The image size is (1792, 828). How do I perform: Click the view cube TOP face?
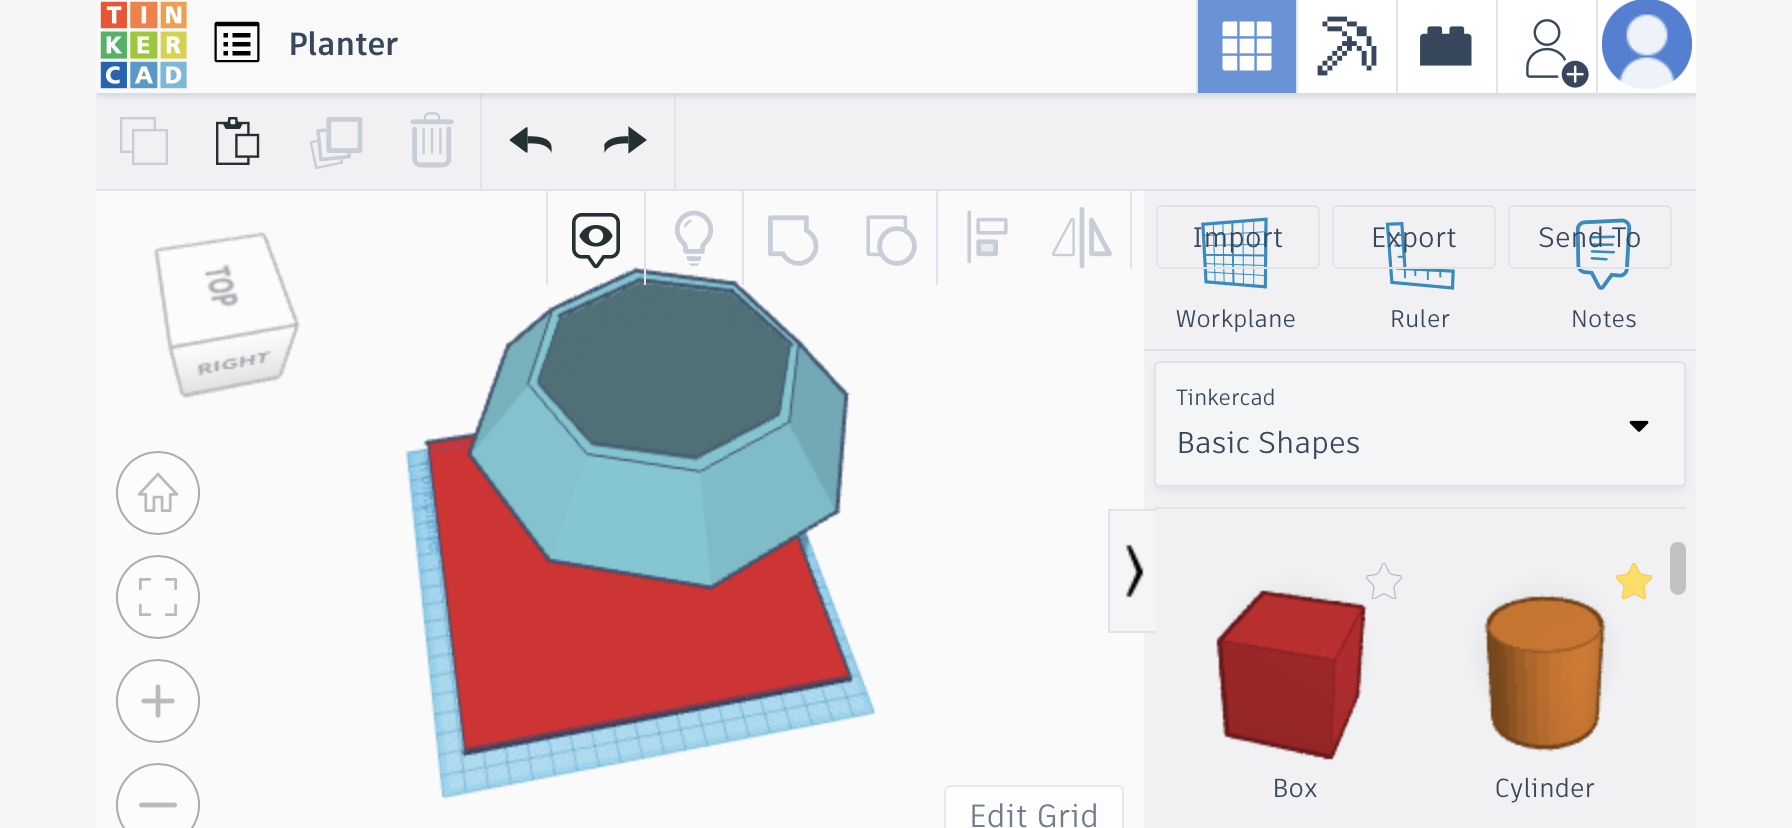coord(224,287)
